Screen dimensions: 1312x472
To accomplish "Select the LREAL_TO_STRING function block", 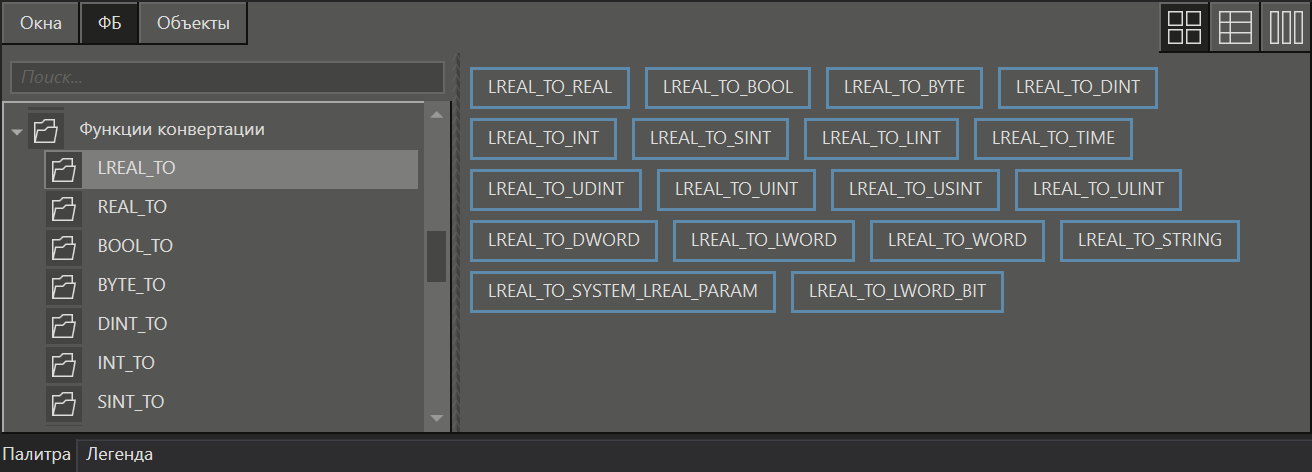I will pos(1149,240).
